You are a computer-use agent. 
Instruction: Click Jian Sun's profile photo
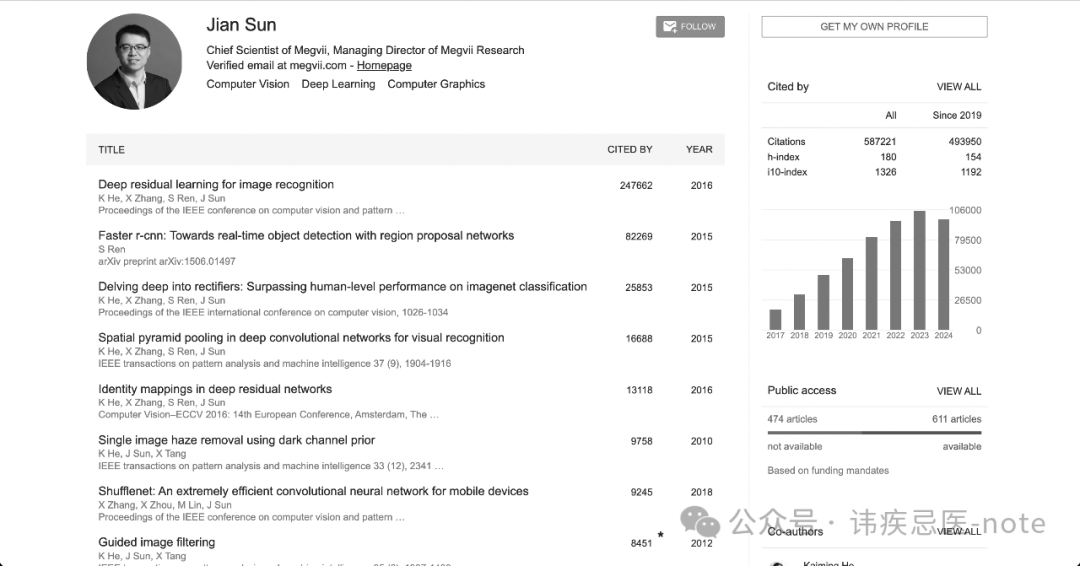(134, 62)
